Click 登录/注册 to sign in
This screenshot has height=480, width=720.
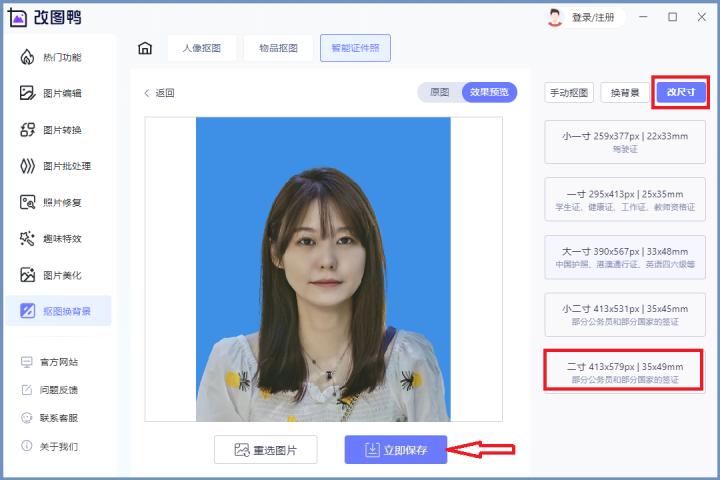pyautogui.click(x=593, y=17)
